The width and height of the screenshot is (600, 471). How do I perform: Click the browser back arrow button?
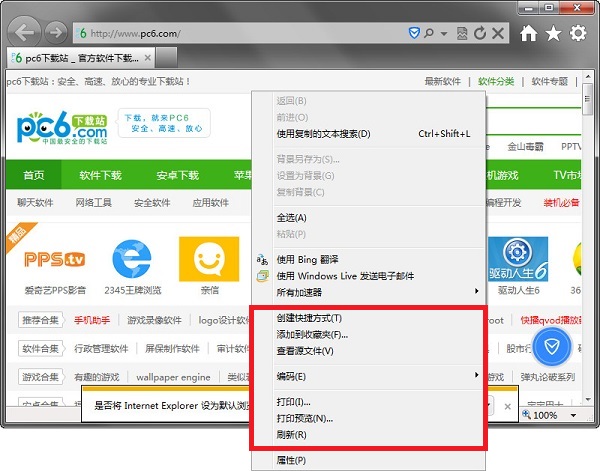(x=24, y=33)
